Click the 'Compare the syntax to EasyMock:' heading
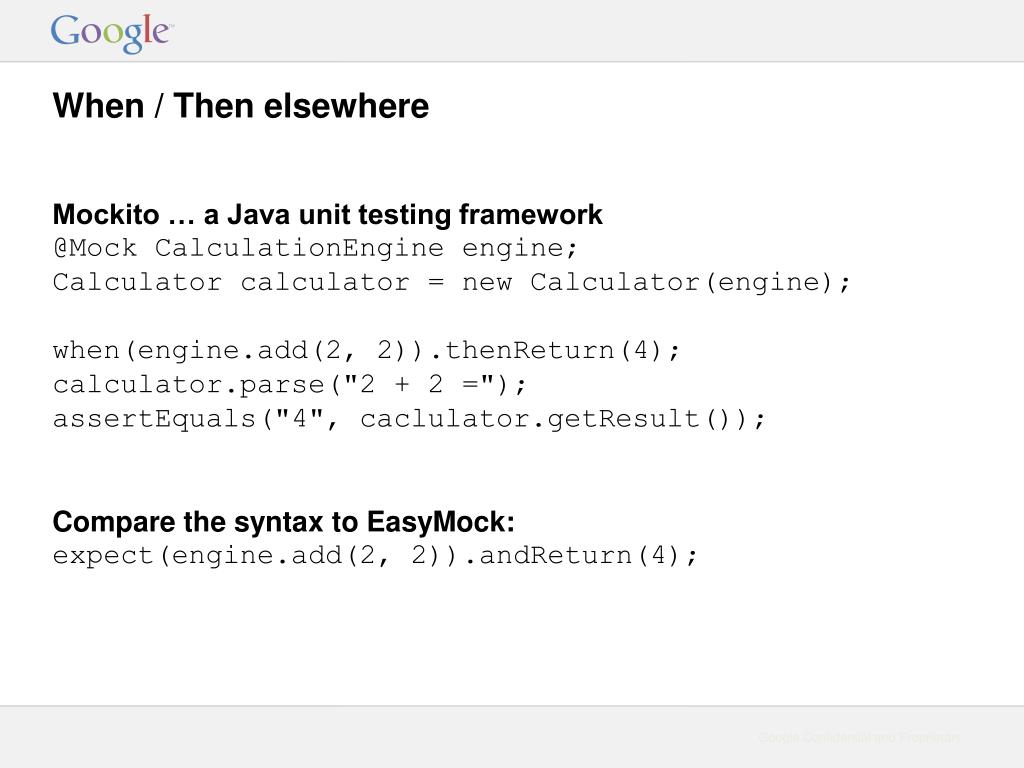Viewport: 1024px width, 768px height. point(283,522)
